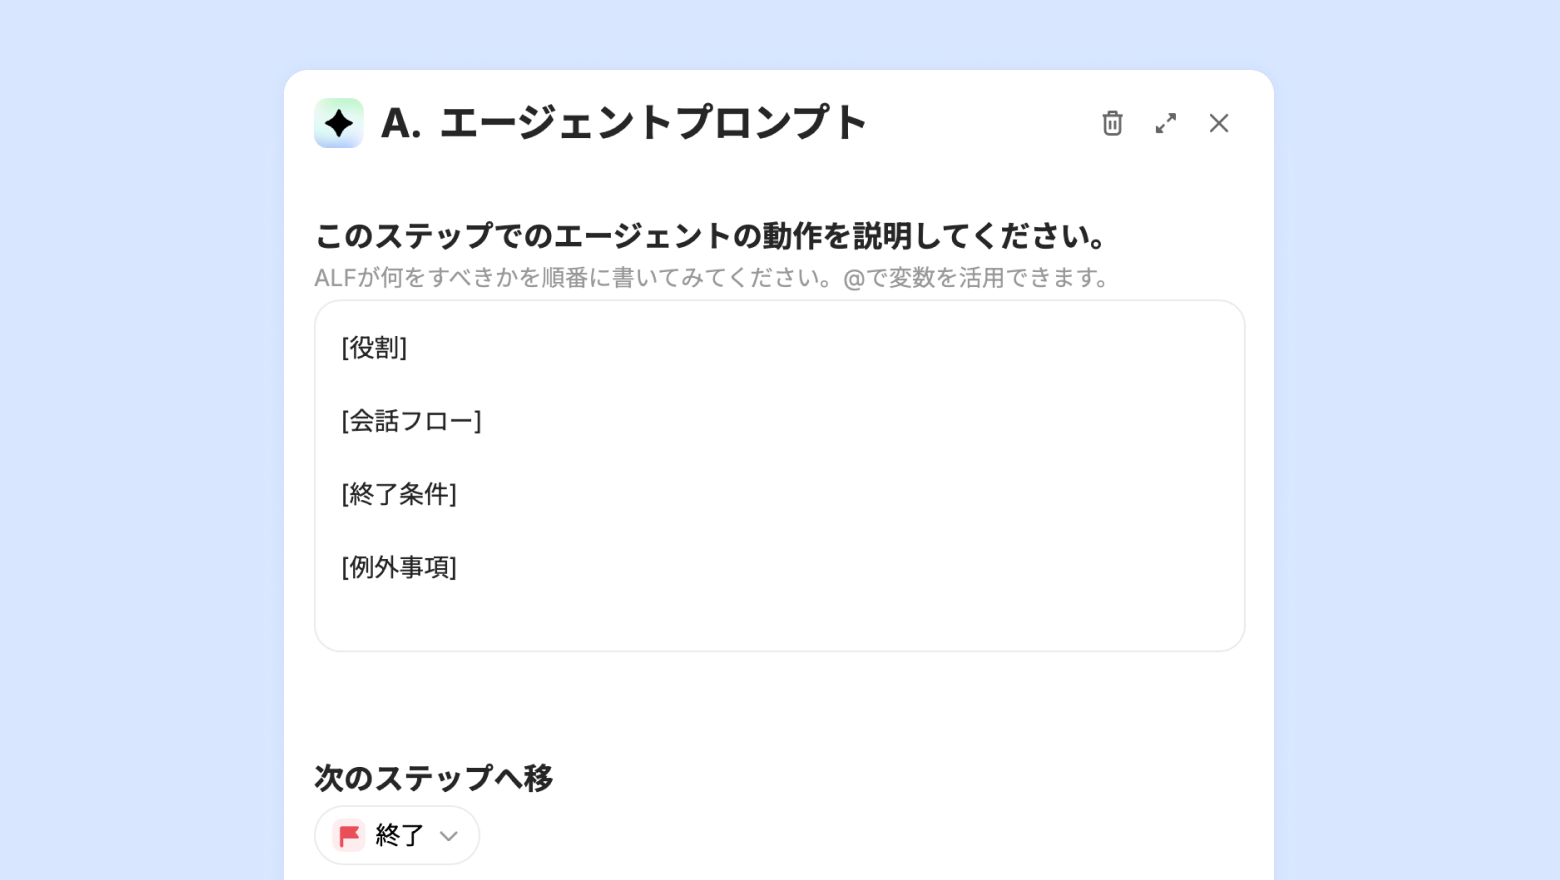Delete this step with the trash icon
This screenshot has height=880, width=1560.
click(1112, 123)
